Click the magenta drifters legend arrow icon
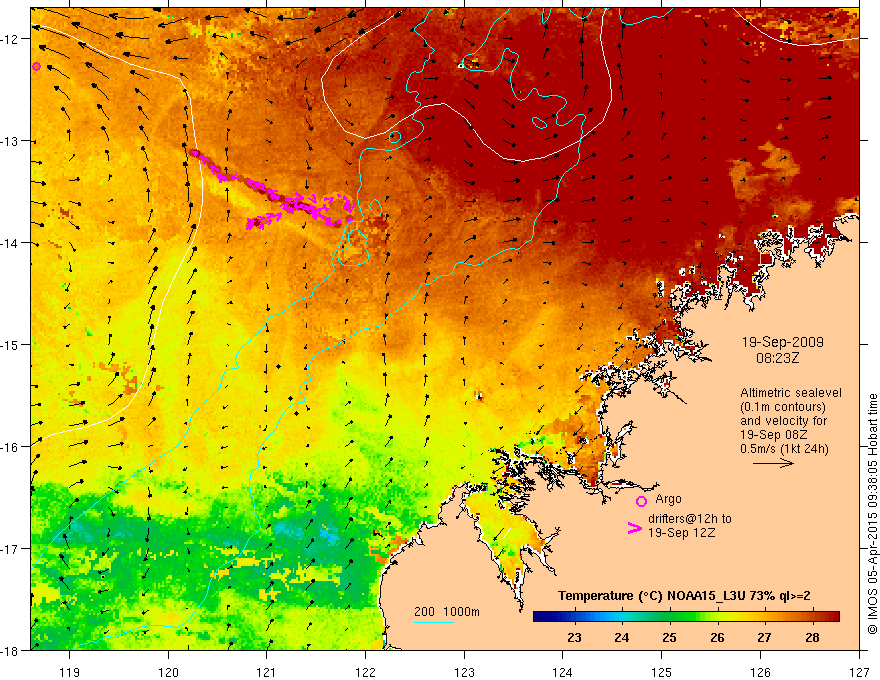 (x=634, y=528)
